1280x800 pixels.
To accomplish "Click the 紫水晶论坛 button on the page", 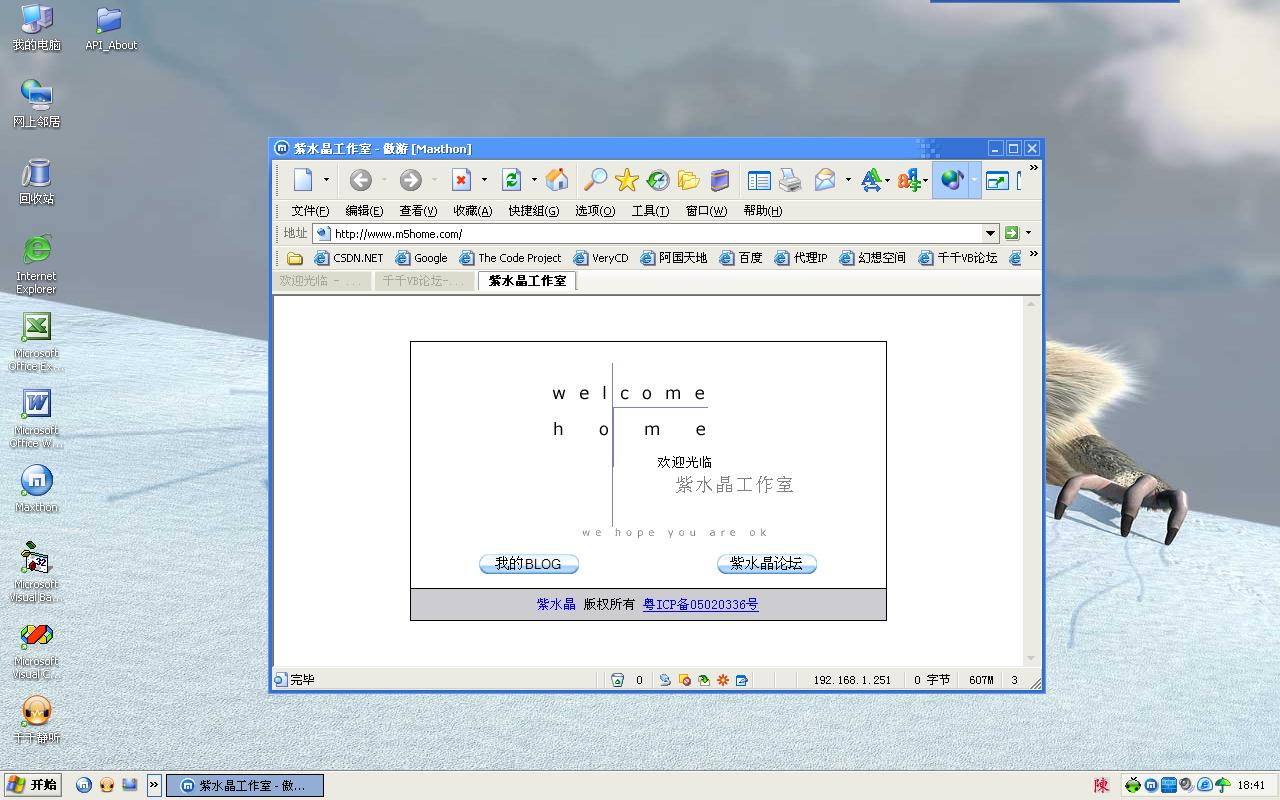I will click(767, 564).
